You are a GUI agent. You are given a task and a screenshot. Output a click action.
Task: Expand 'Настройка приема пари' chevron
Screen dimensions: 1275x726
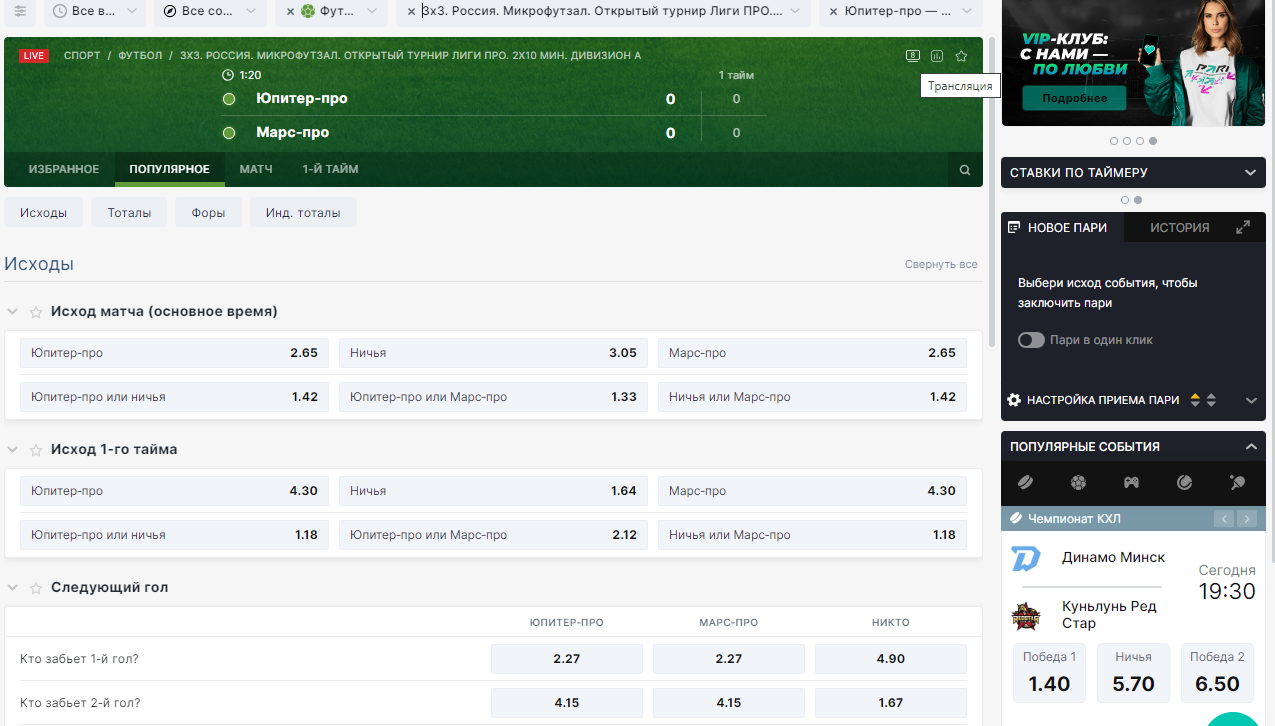(1251, 400)
